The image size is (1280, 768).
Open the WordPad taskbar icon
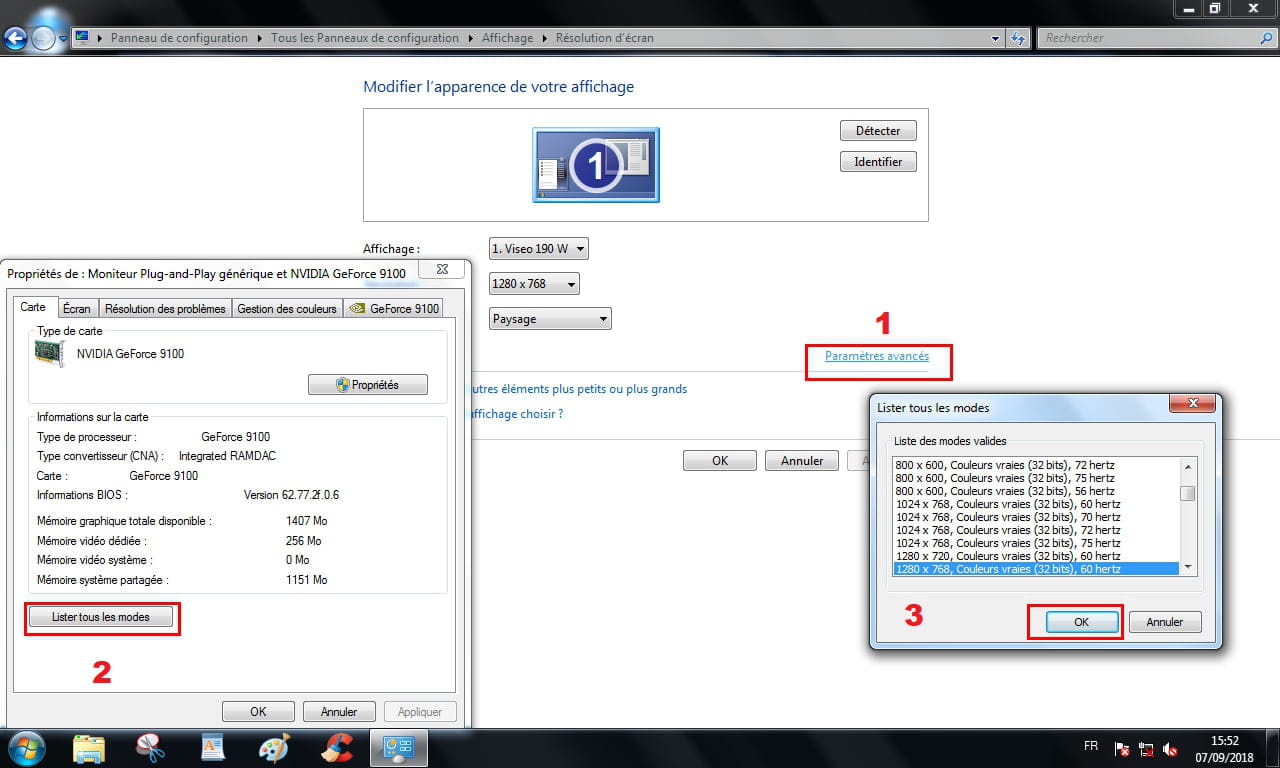click(213, 748)
